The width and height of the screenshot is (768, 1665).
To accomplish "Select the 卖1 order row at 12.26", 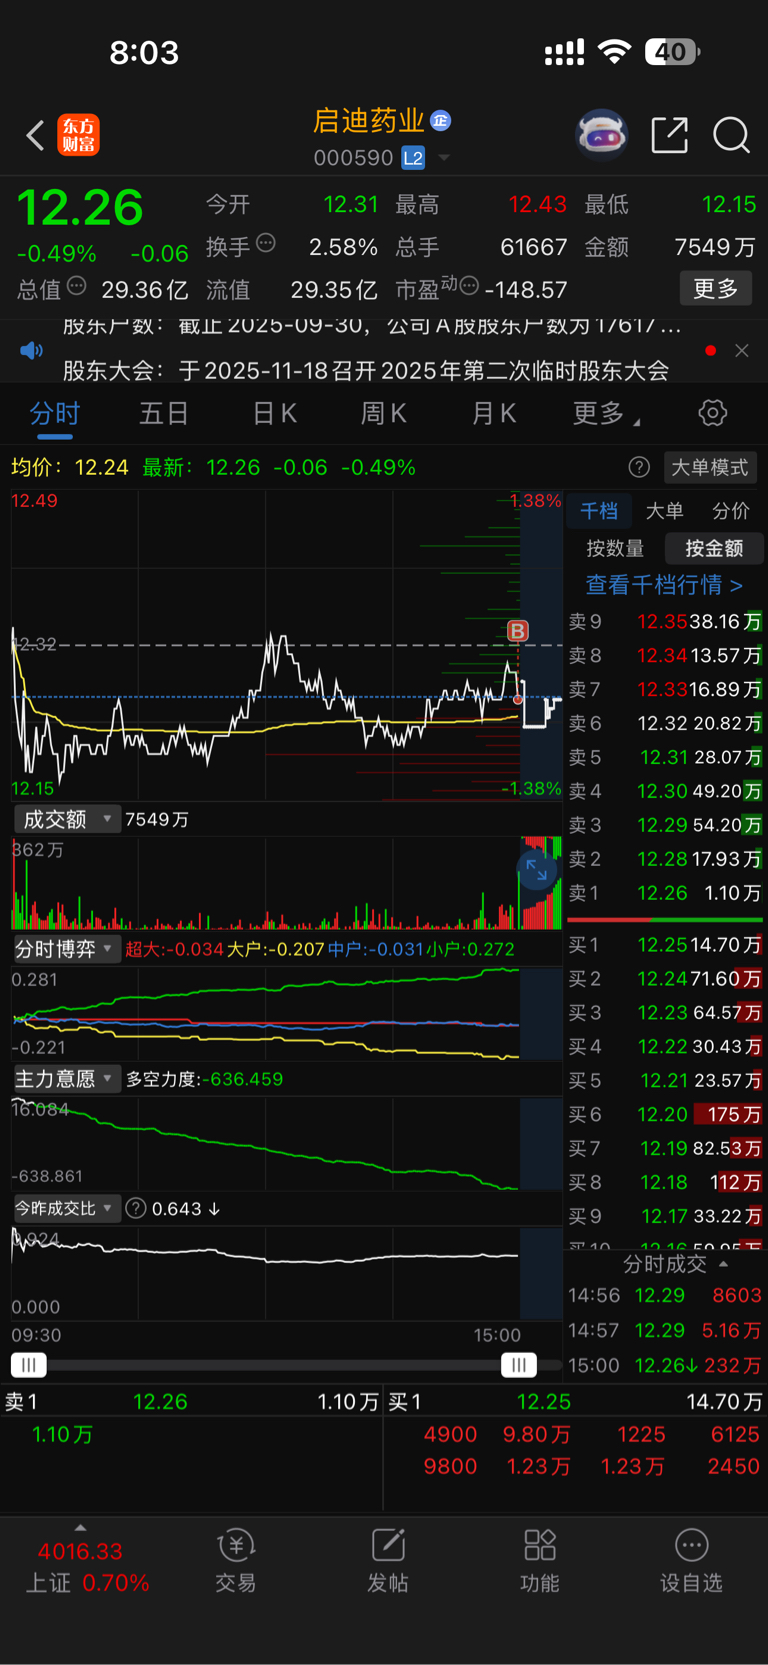I will tap(665, 892).
